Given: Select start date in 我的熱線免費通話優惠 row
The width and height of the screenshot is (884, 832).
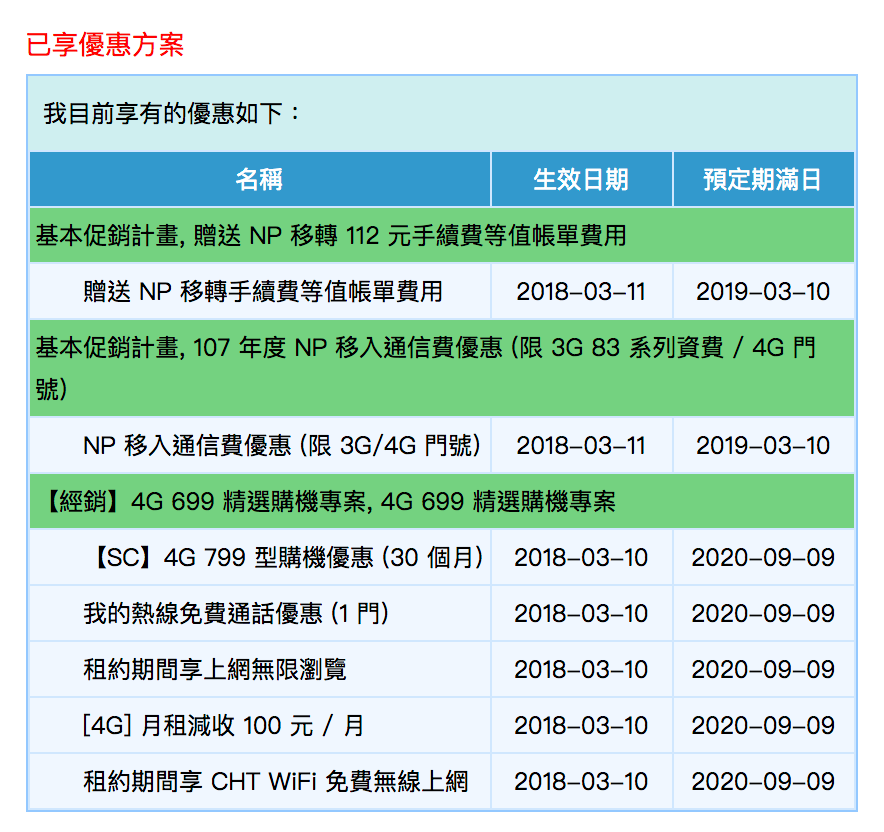Looking at the screenshot, I should [581, 613].
